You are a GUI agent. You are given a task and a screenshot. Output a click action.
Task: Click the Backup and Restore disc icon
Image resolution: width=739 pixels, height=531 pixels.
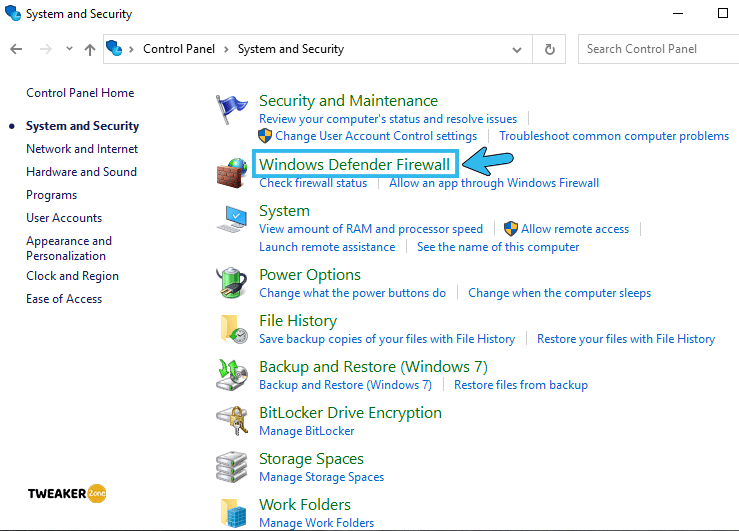(231, 375)
